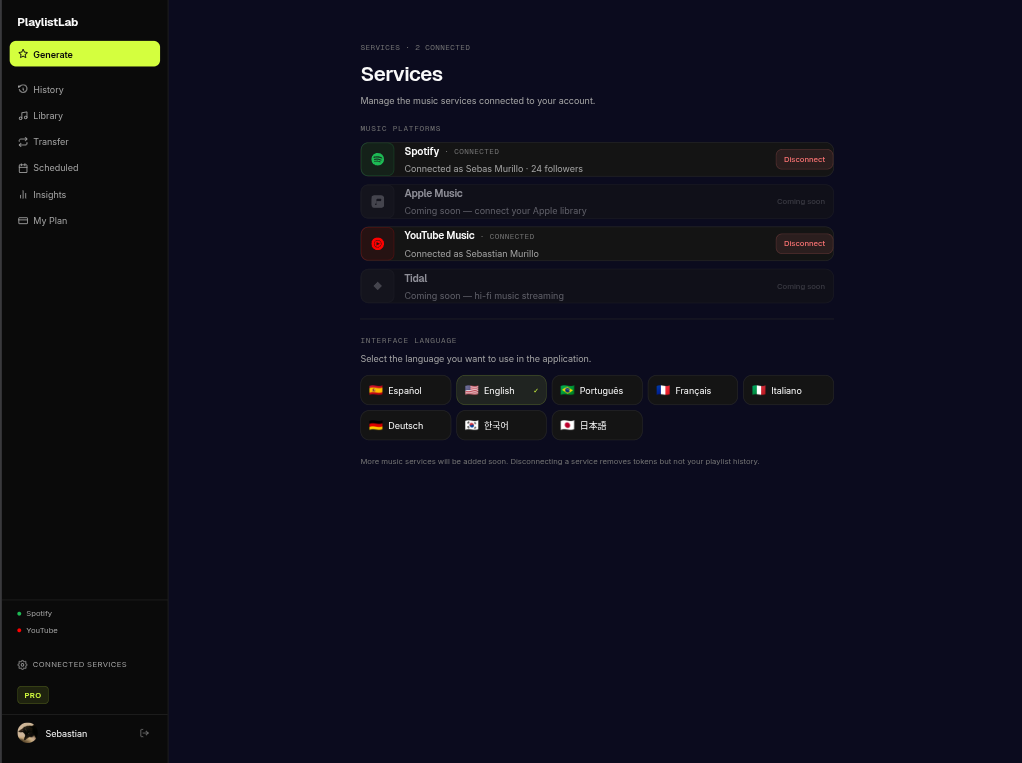Screen dimensions: 1022x763
Task: Open the Transfer section
Action: [x=85, y=141]
